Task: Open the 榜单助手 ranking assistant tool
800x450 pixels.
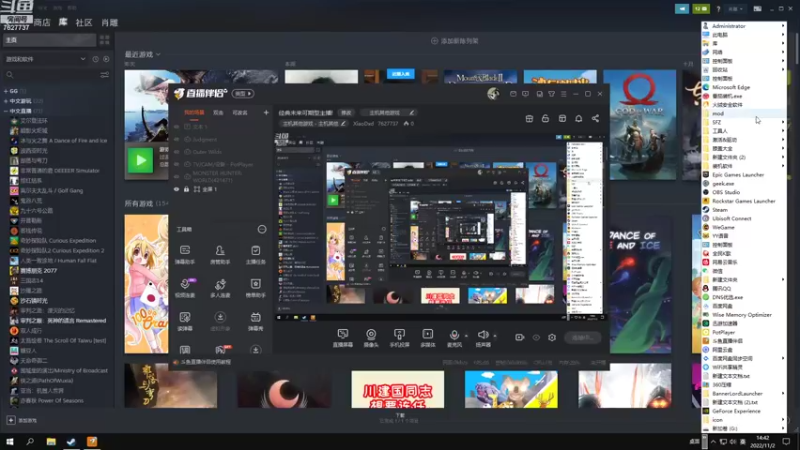Action: point(255,288)
